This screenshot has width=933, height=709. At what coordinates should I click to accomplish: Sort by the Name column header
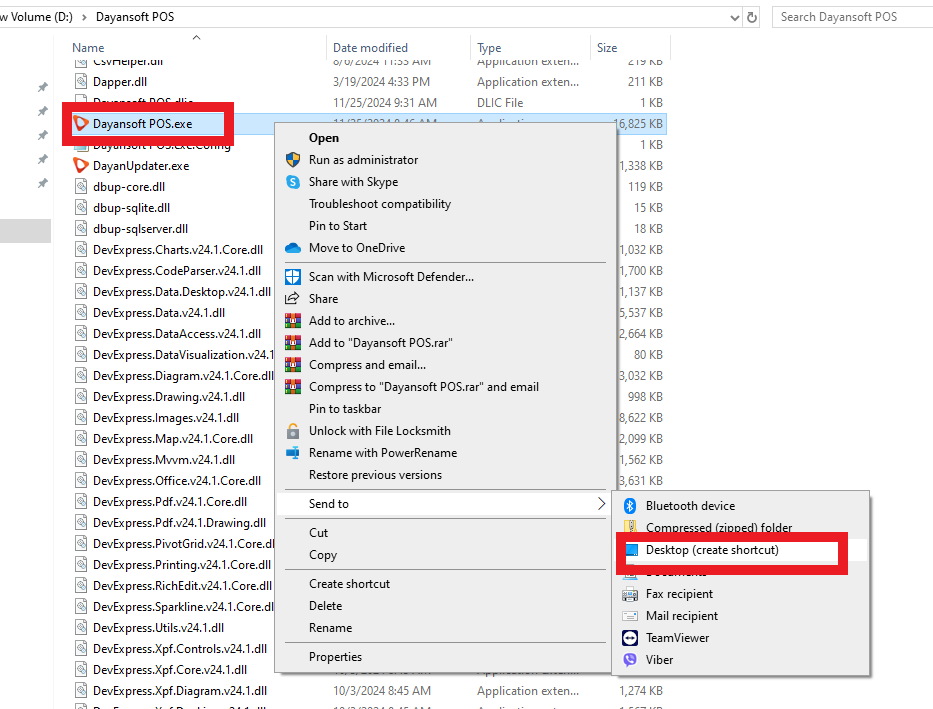(88, 48)
